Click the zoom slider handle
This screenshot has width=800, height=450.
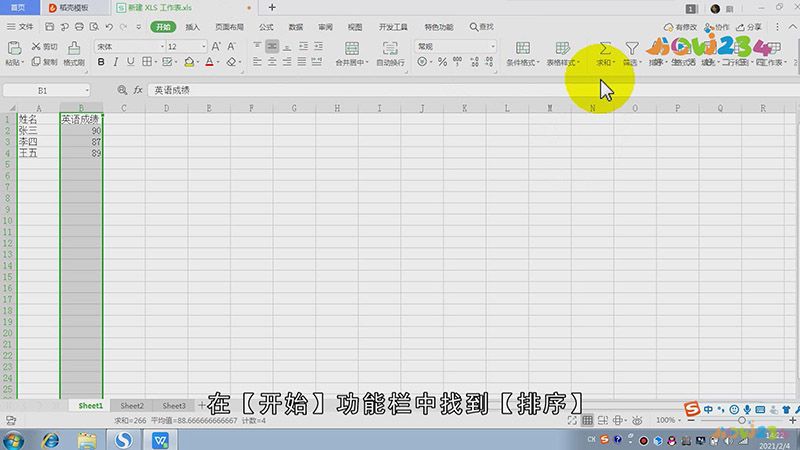pyautogui.click(x=742, y=420)
